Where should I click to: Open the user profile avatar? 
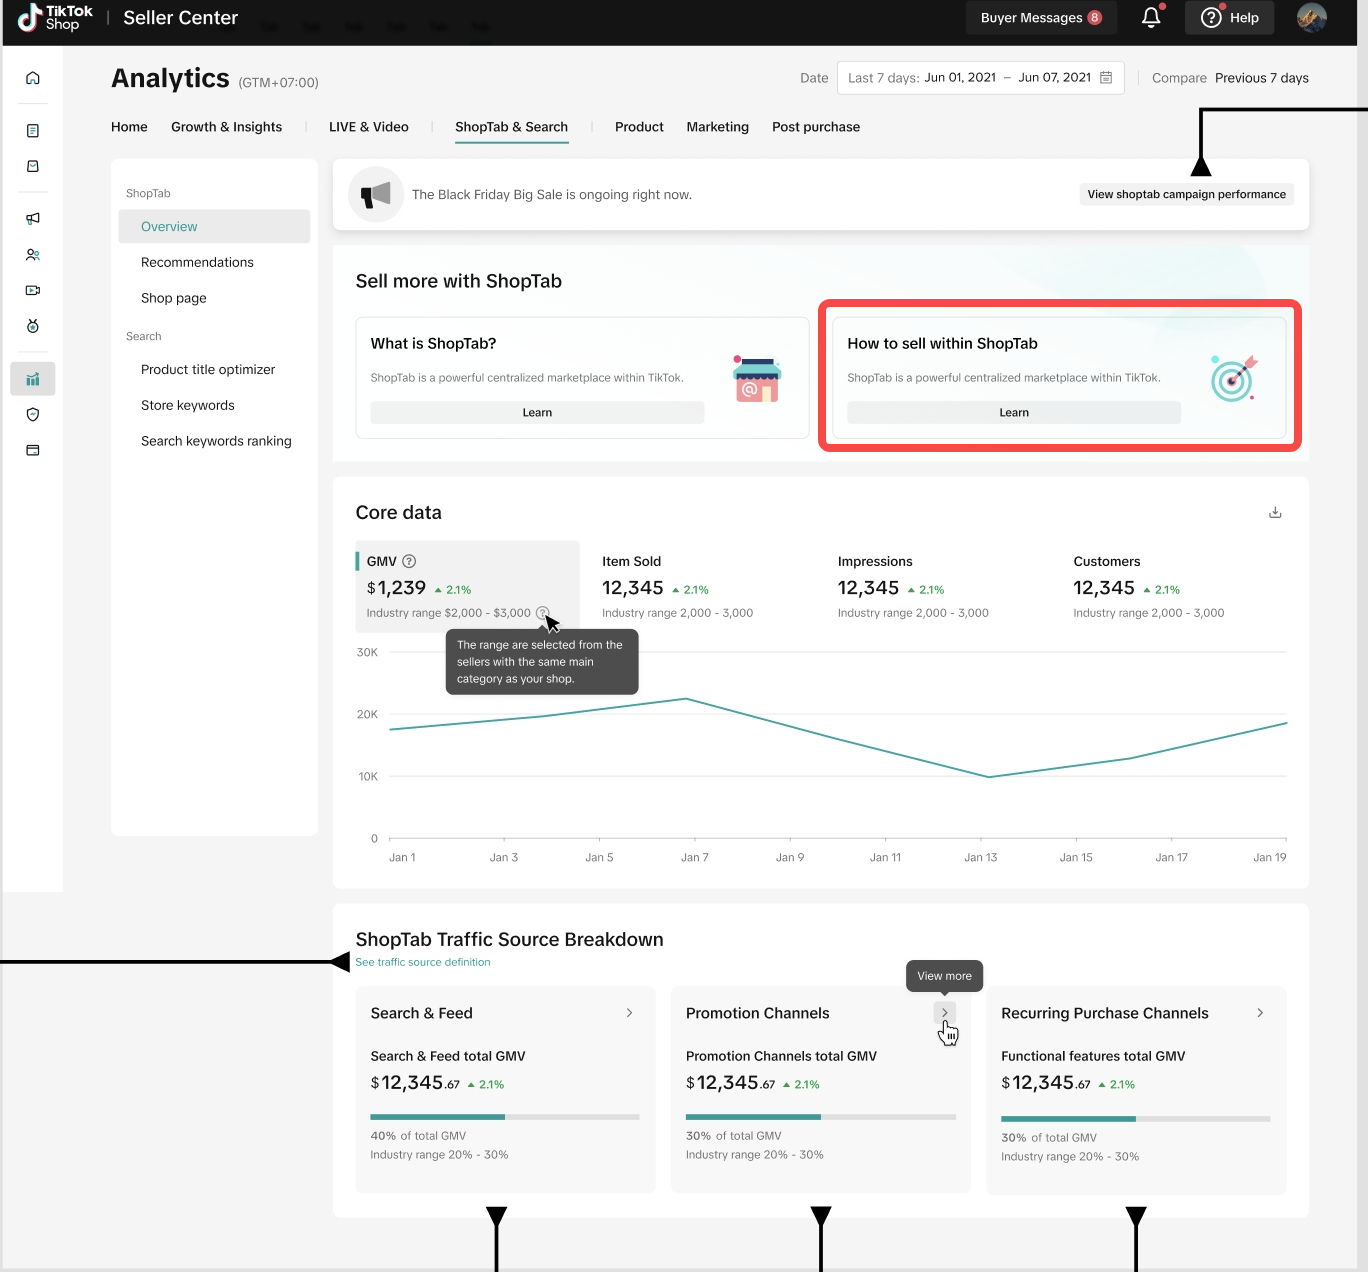[x=1312, y=17]
